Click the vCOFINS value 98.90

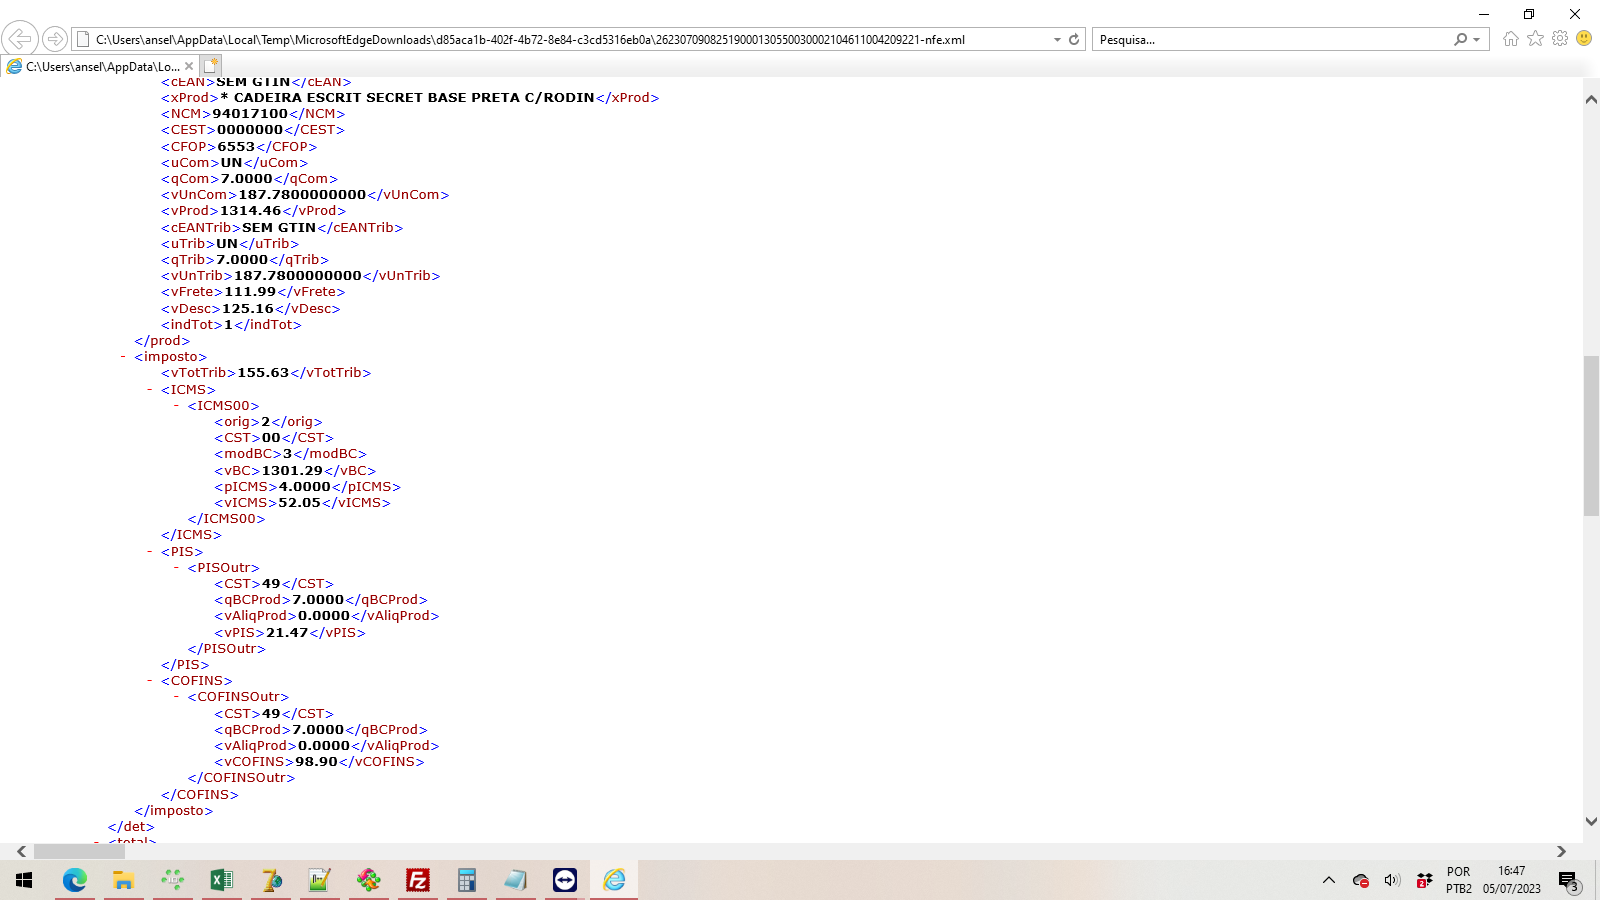(316, 761)
